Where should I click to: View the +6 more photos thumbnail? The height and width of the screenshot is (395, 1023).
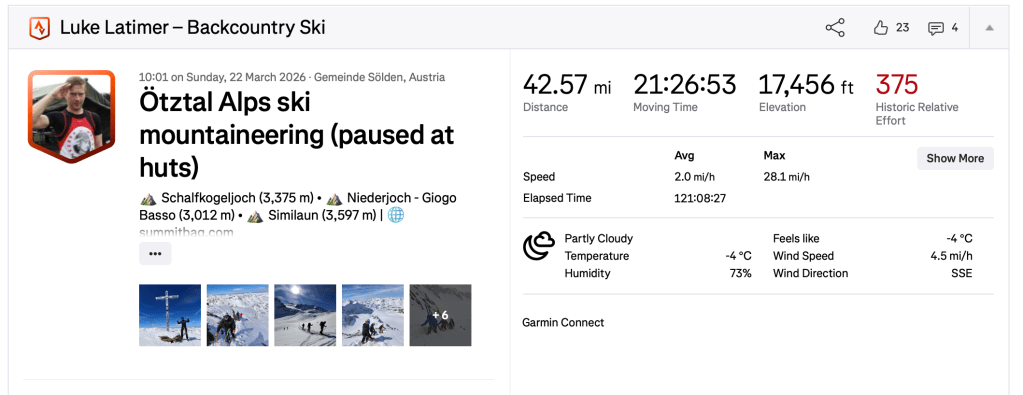(x=440, y=315)
